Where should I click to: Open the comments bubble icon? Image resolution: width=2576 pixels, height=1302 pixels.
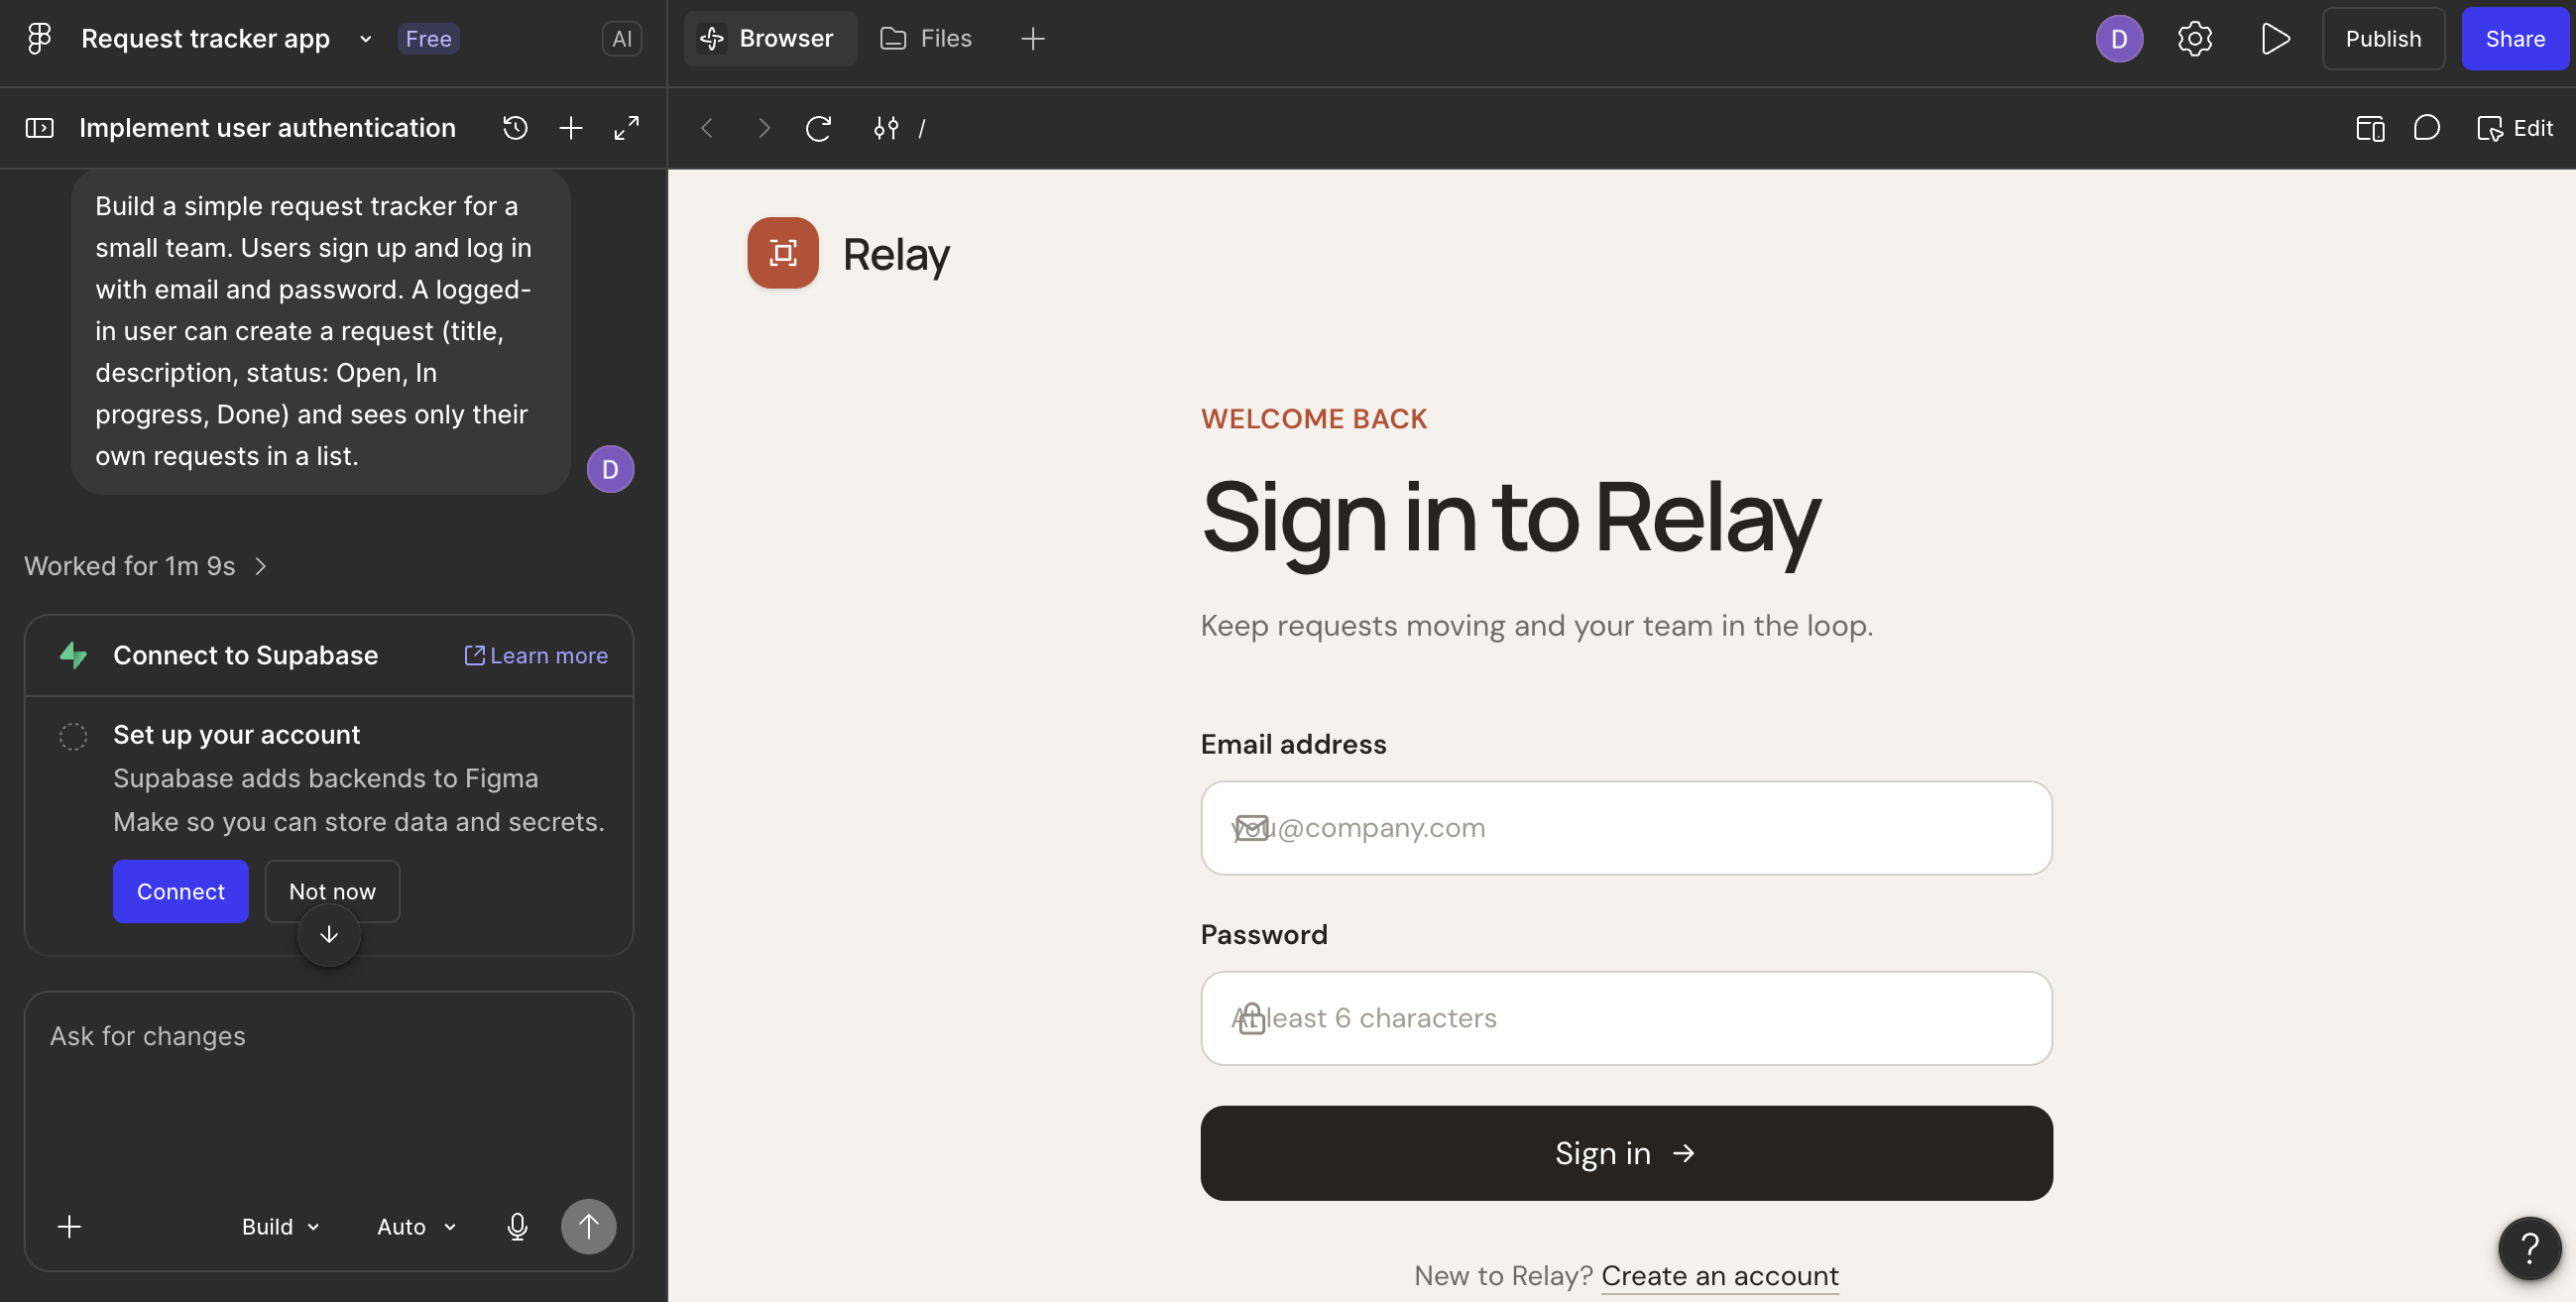point(2426,128)
